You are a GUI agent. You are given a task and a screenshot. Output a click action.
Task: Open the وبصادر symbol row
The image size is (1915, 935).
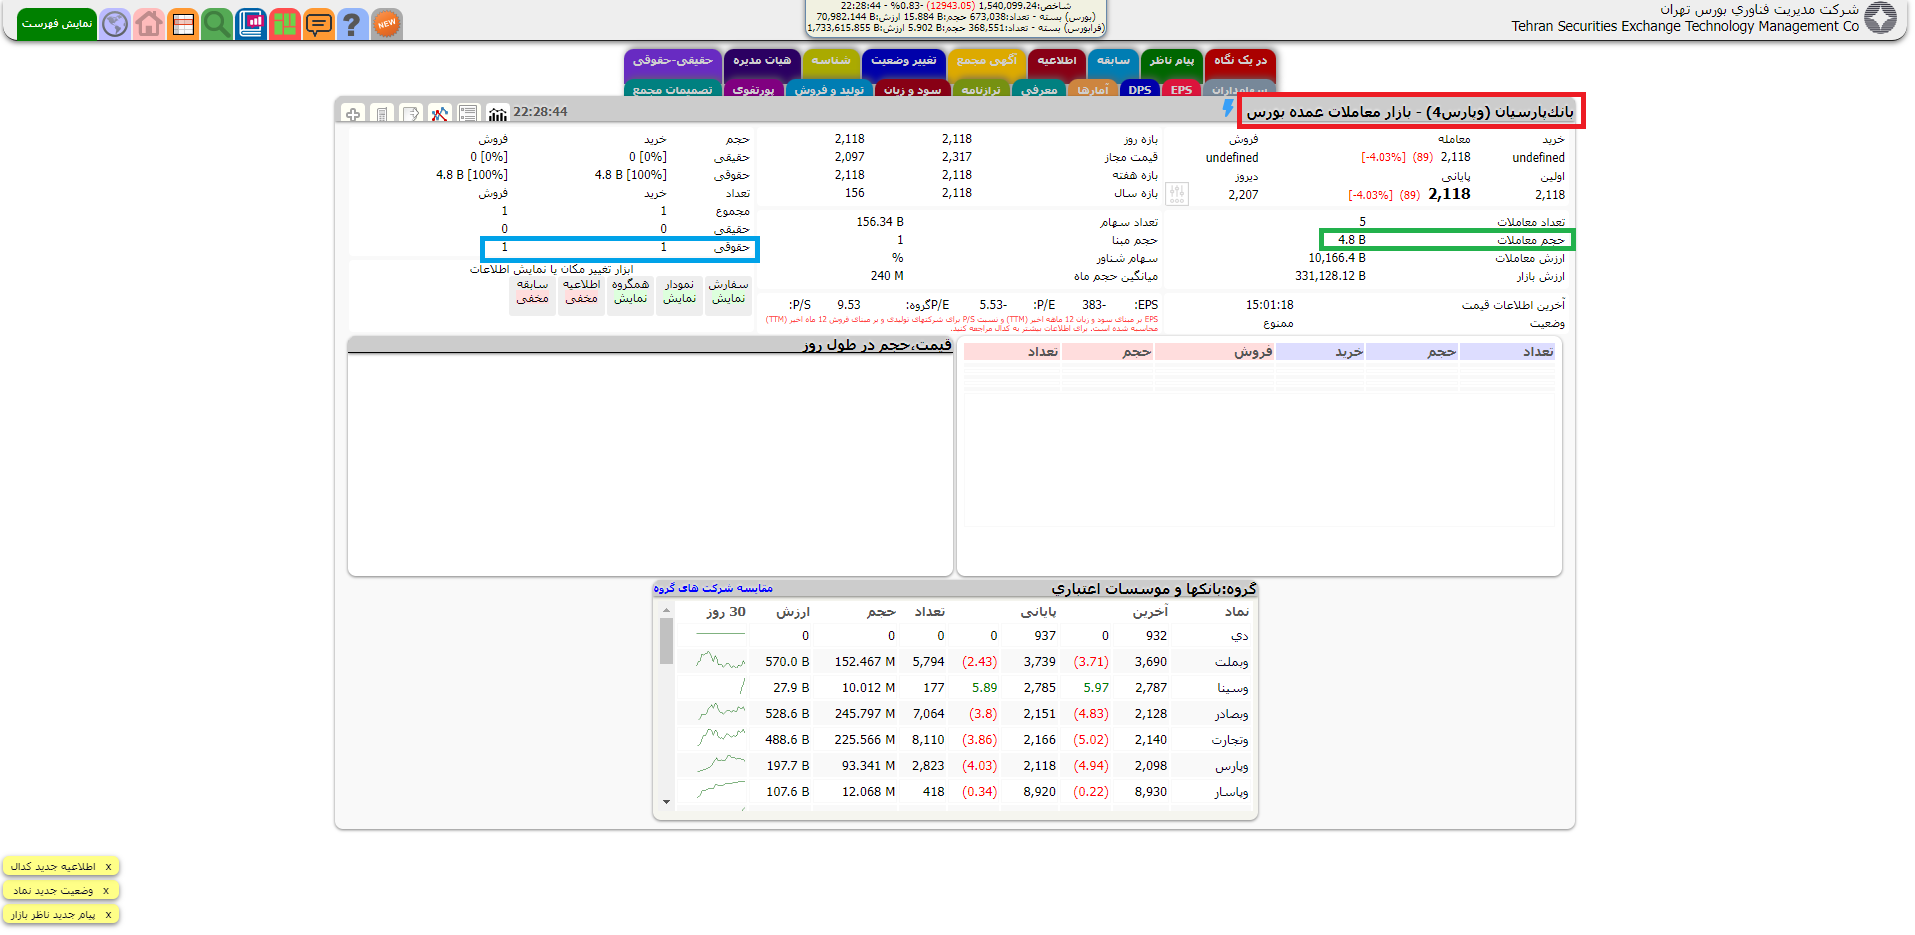pos(965,714)
